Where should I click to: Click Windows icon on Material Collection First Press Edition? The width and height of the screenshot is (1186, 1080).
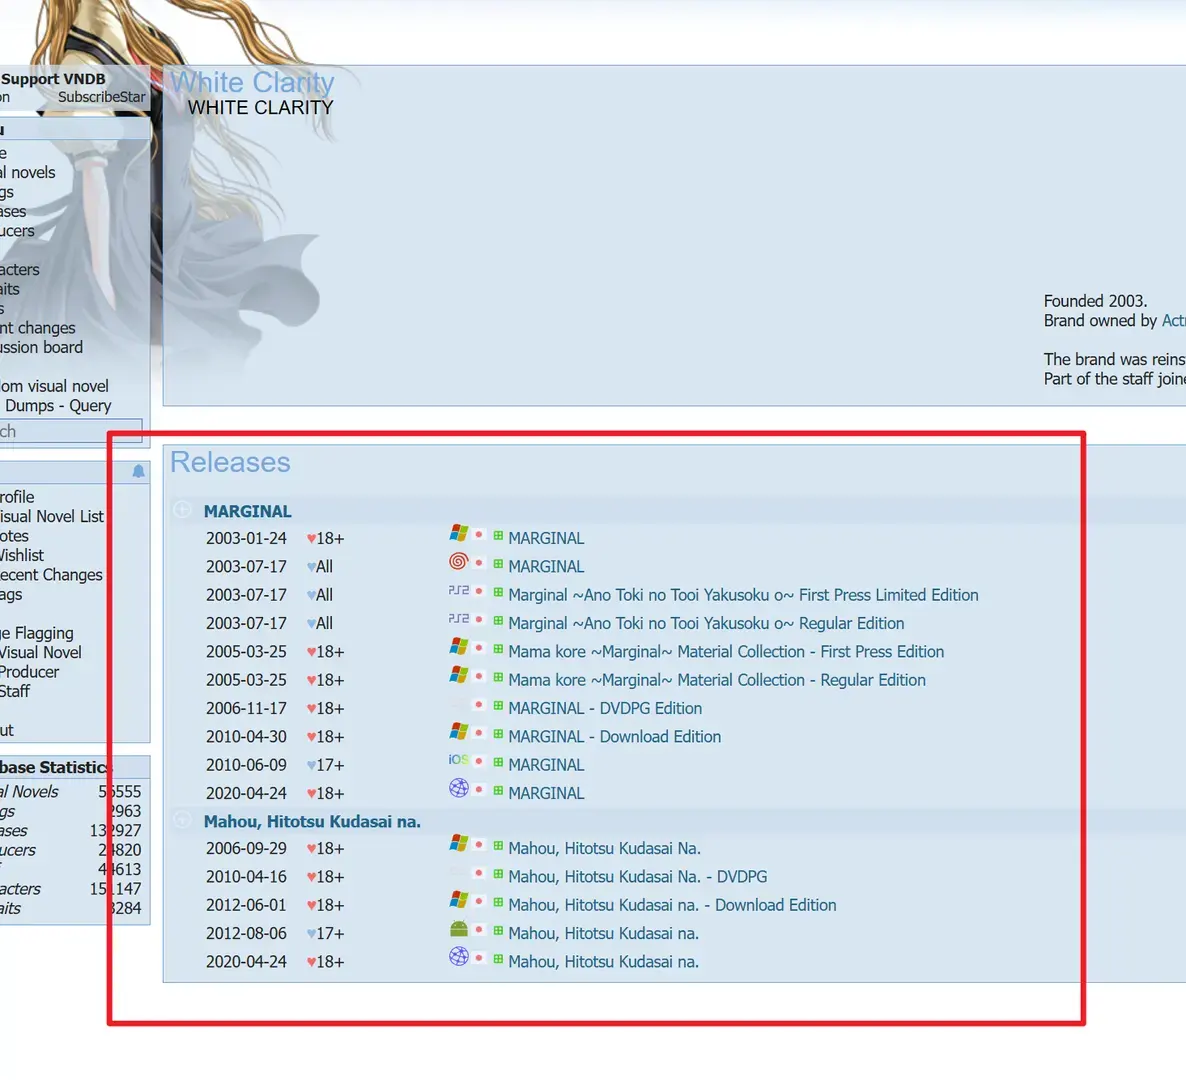click(x=458, y=647)
